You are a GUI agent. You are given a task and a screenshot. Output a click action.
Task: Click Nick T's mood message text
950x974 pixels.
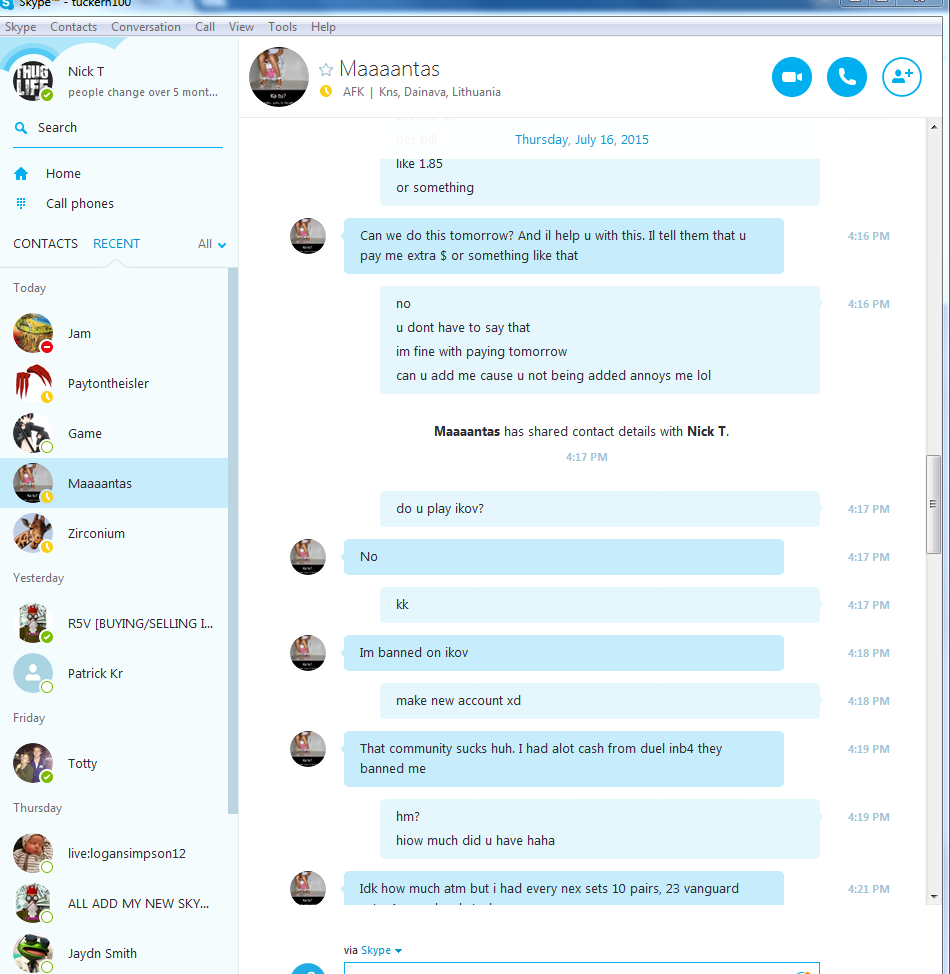[x=143, y=92]
